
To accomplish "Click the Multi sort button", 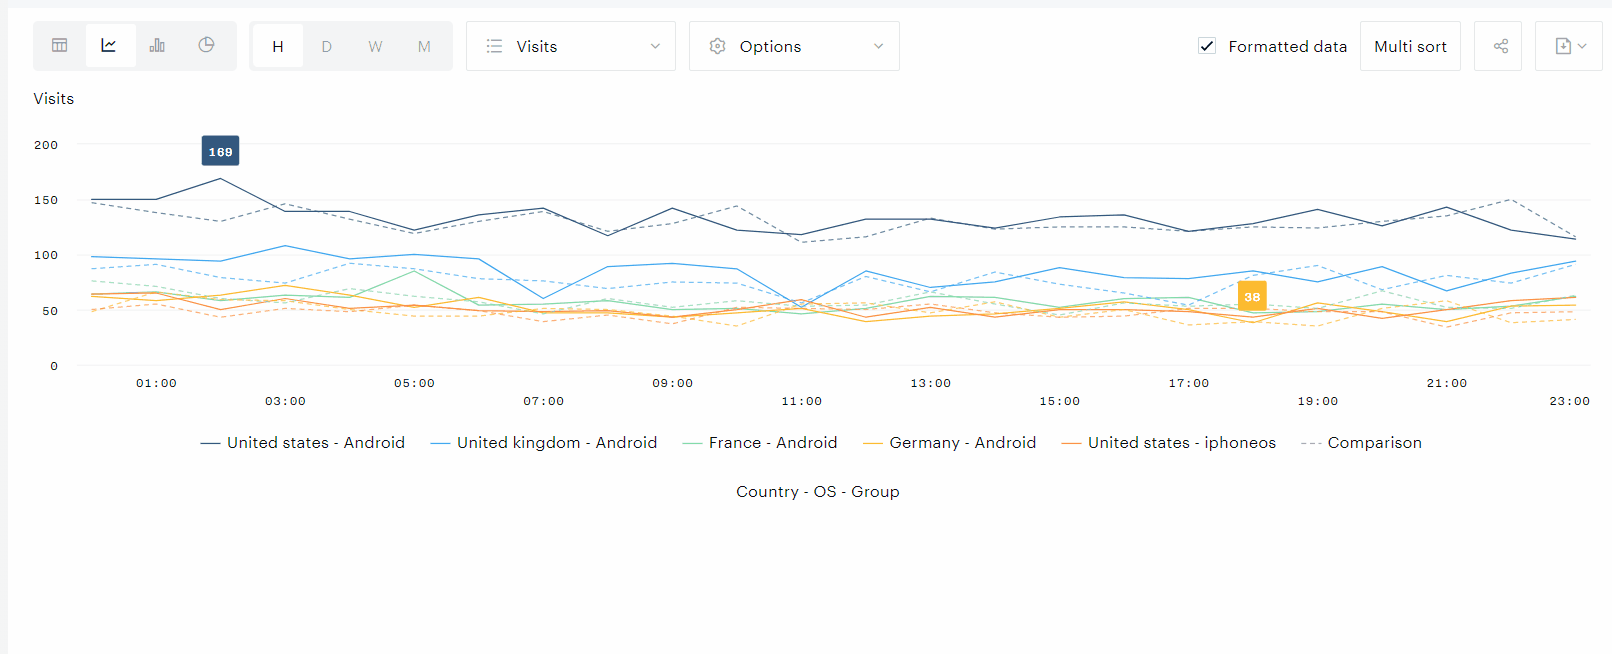I will (x=1410, y=46).
